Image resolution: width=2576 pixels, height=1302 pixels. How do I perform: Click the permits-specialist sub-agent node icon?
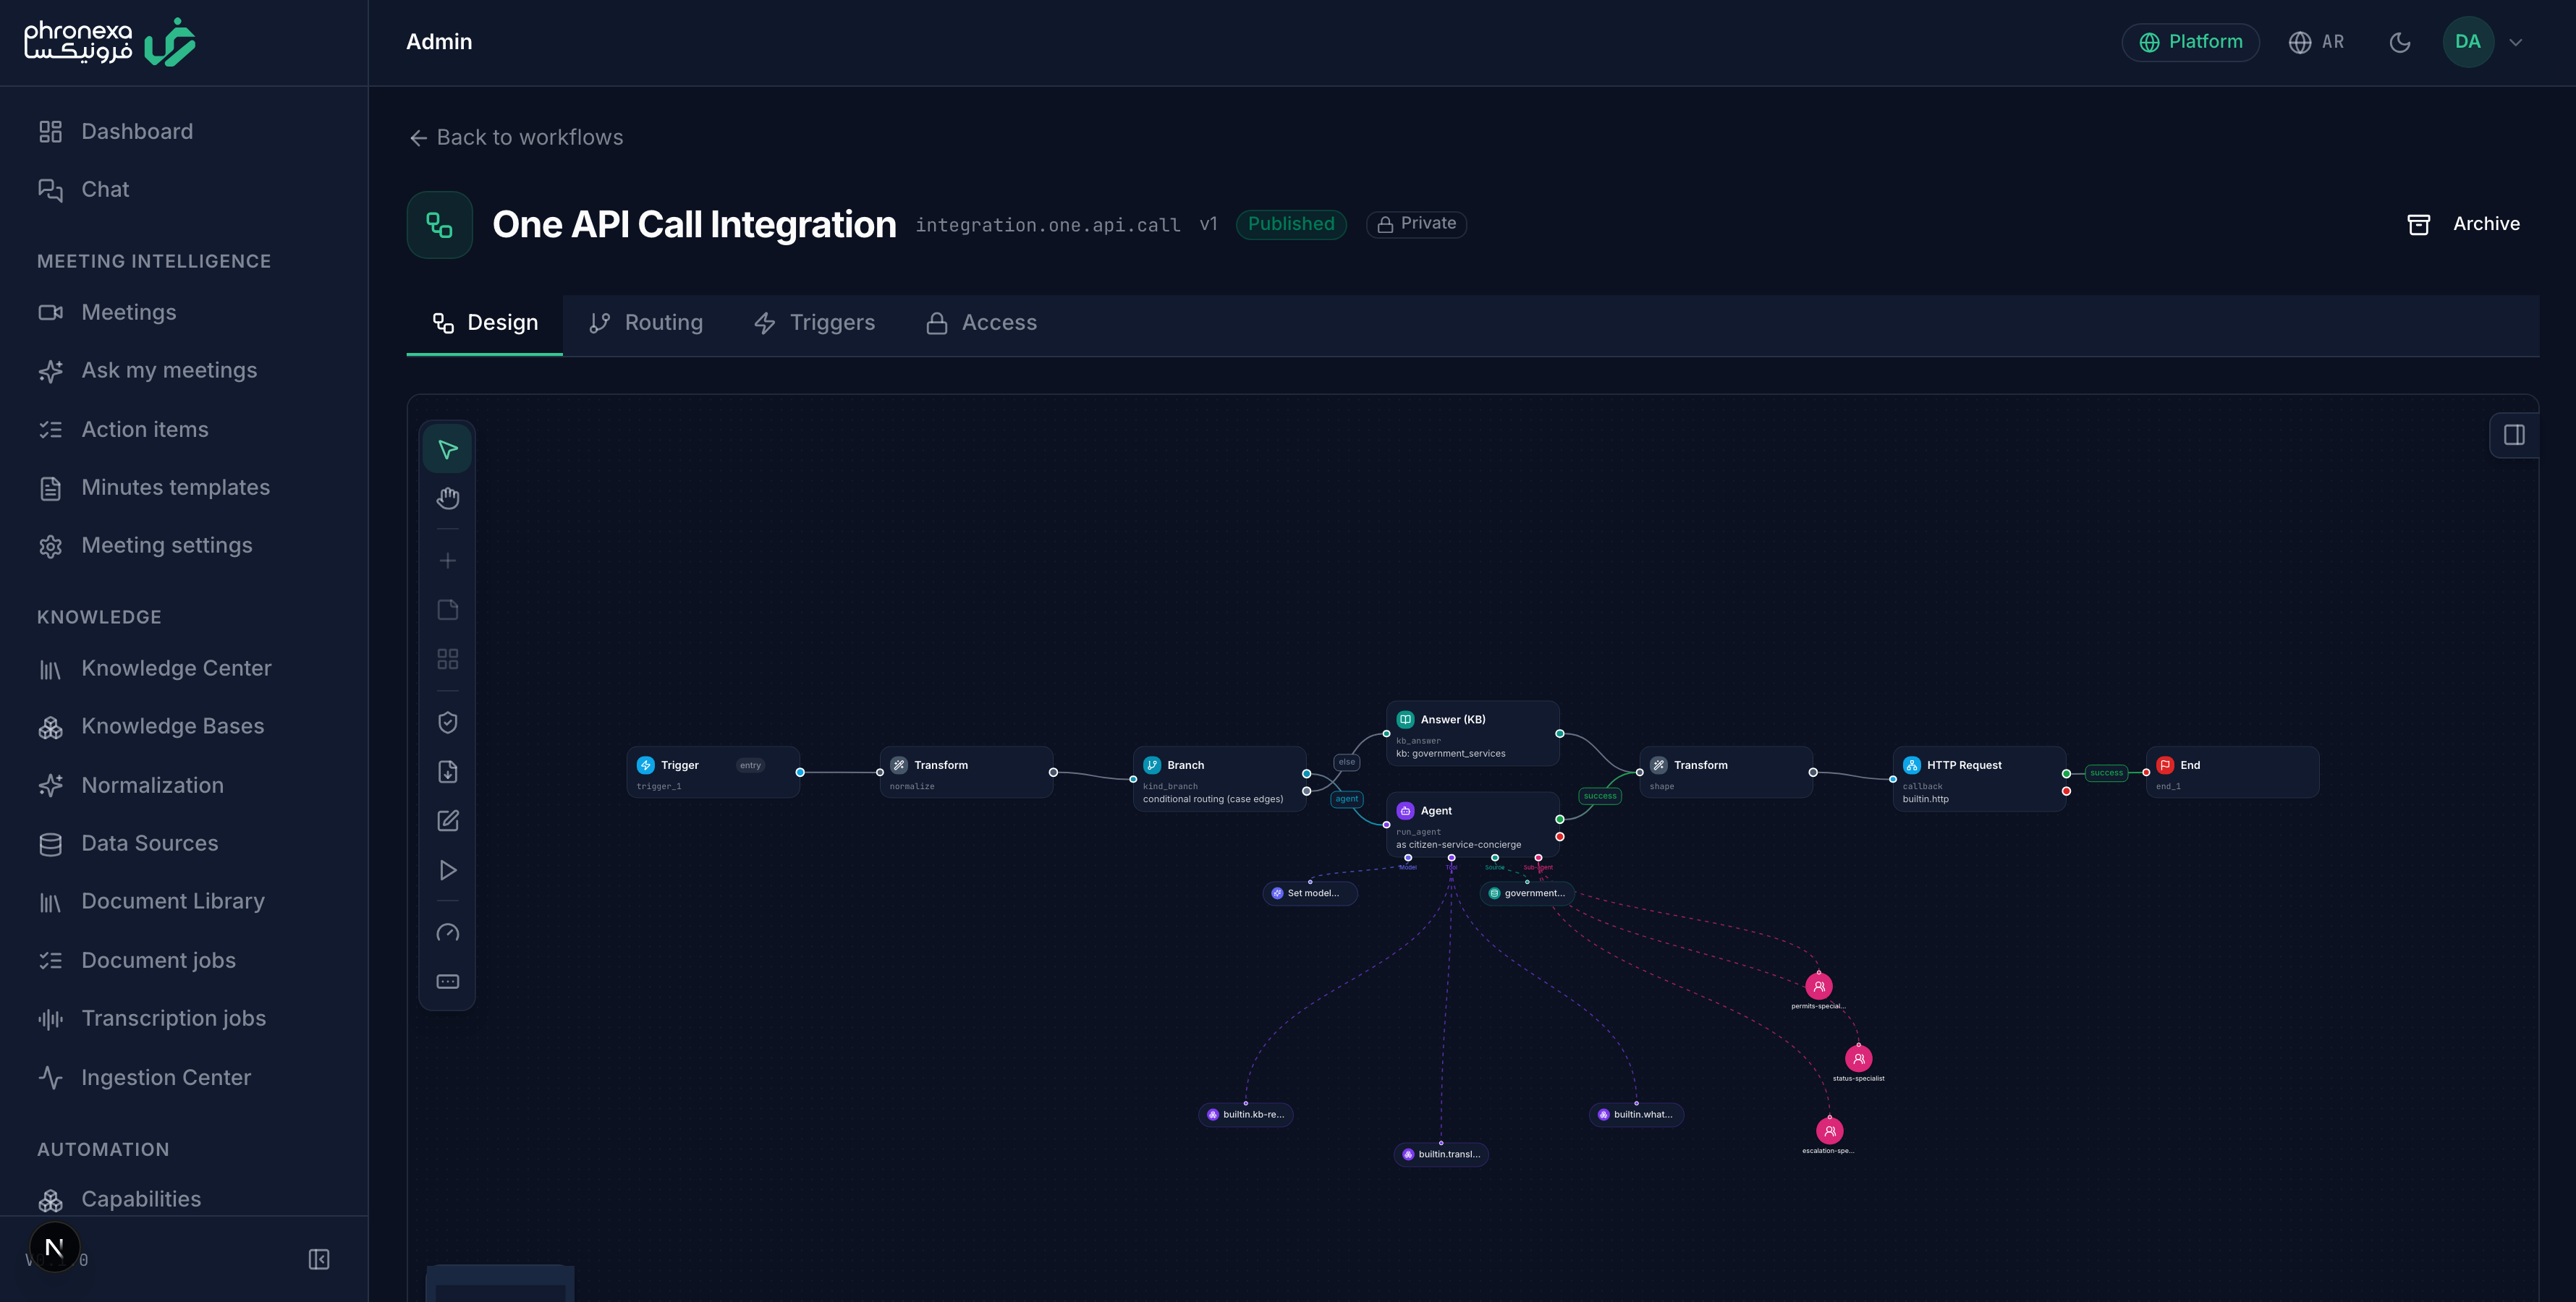tap(1819, 987)
